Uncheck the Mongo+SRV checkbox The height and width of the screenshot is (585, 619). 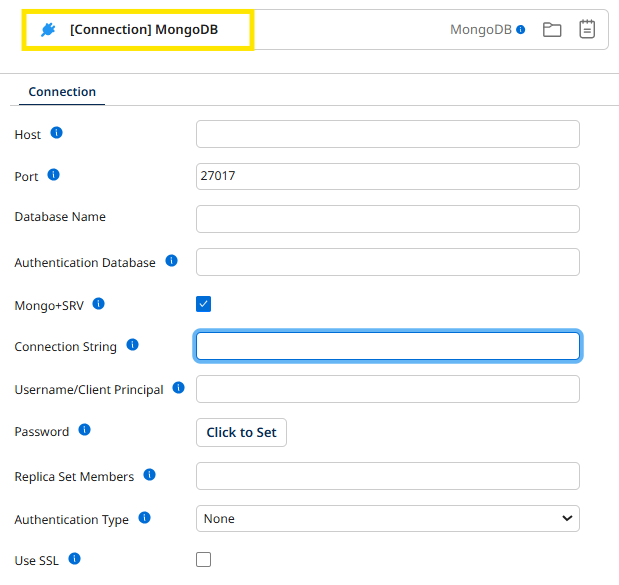[204, 304]
